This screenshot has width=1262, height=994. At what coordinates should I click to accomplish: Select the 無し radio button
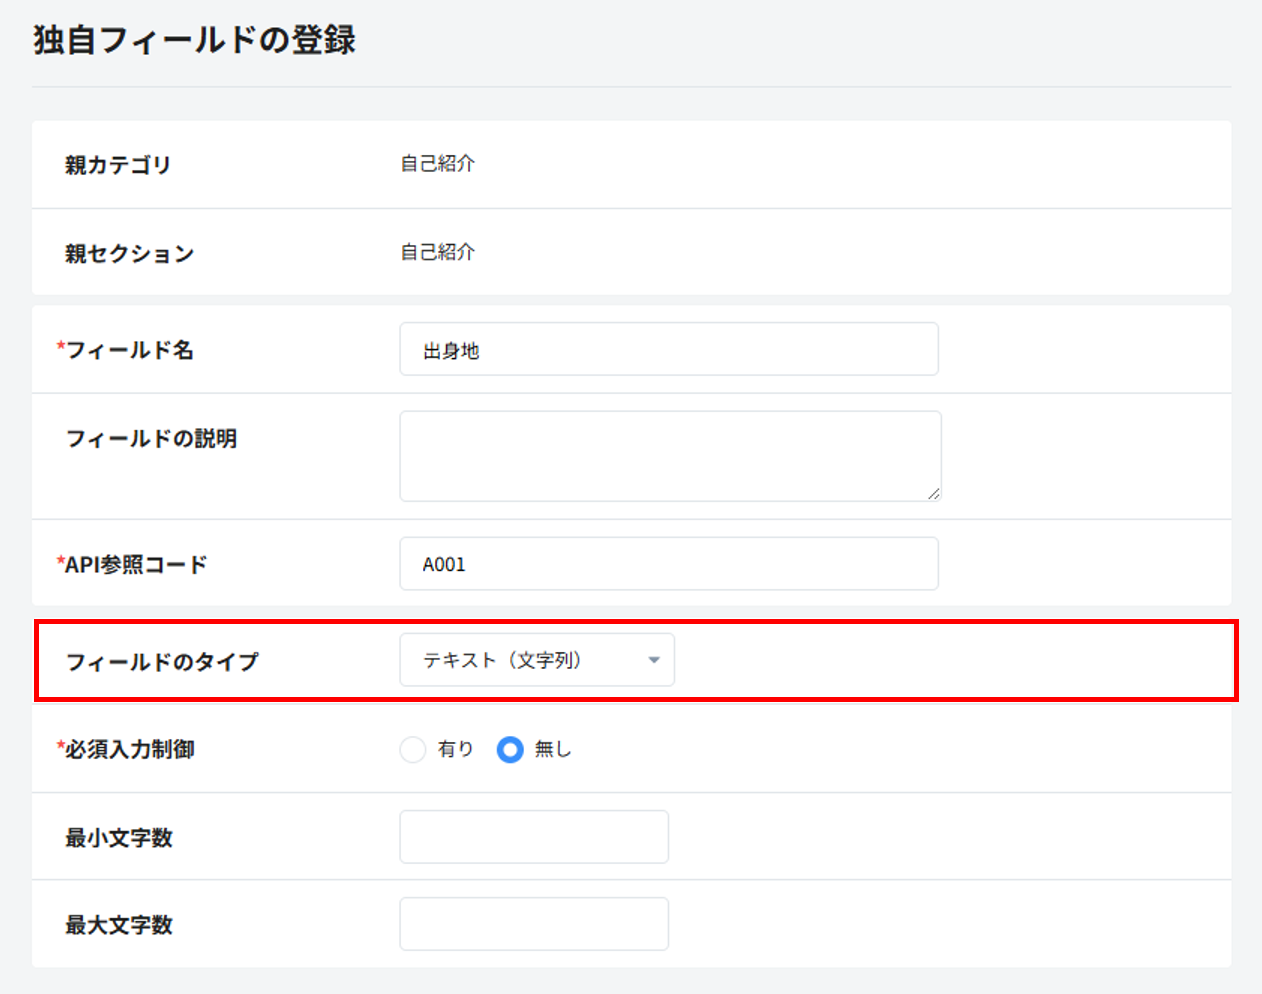510,749
